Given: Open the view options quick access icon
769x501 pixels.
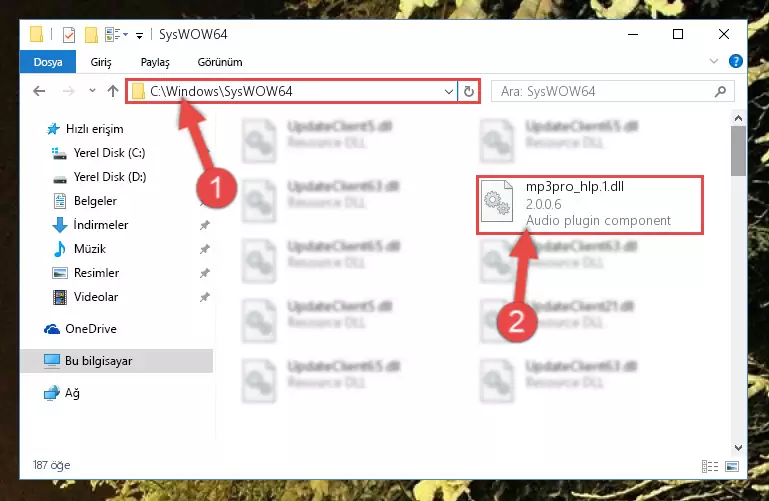Looking at the screenshot, I should [x=116, y=35].
